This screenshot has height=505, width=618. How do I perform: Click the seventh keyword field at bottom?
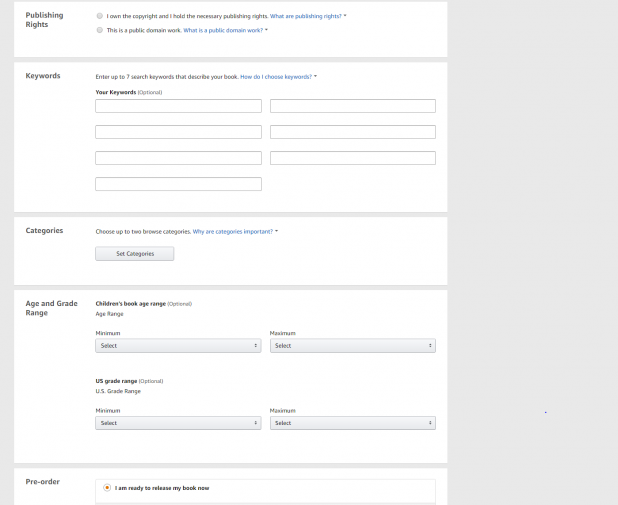click(x=179, y=184)
